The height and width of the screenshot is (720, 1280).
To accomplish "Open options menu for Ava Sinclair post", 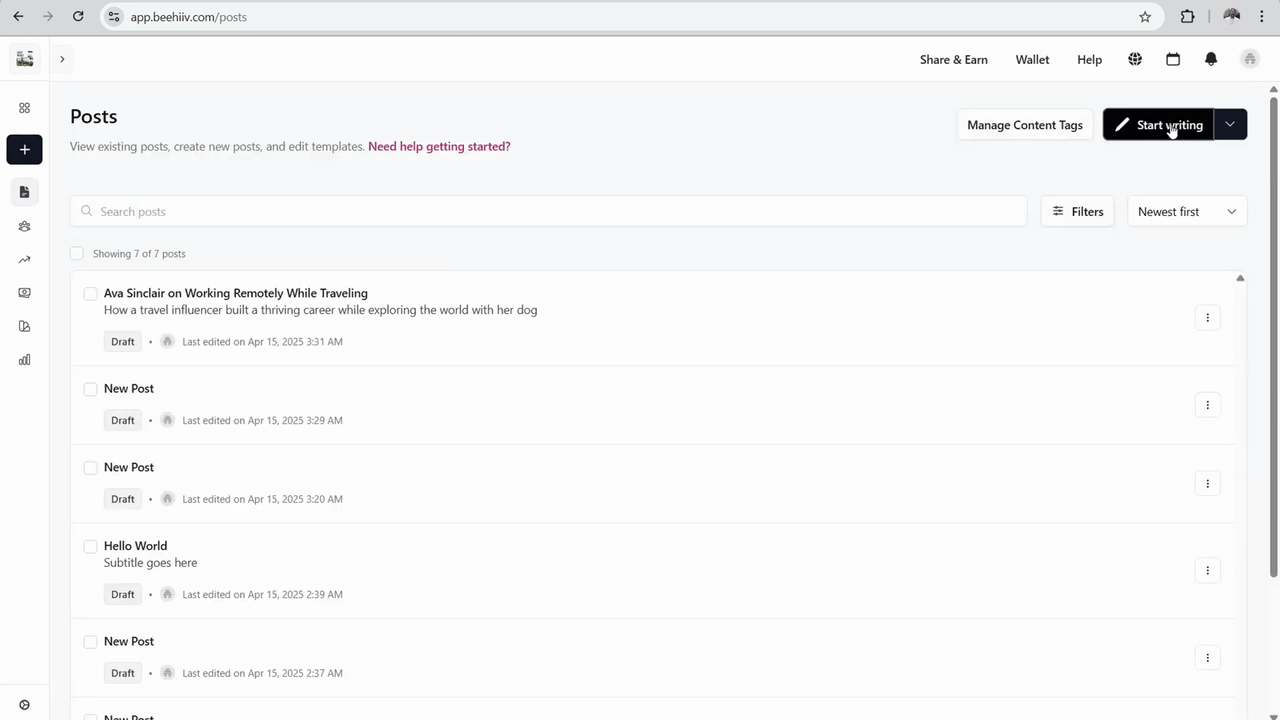I will [x=1207, y=318].
